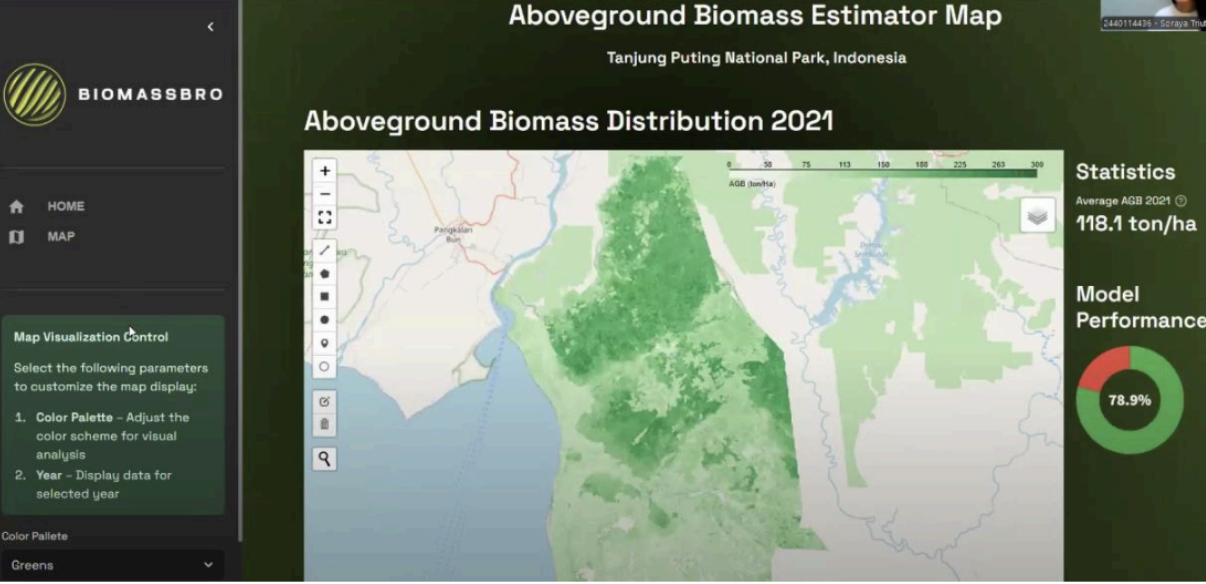Click the 78.9% performance value
The image size is (1206, 584).
[1130, 400]
